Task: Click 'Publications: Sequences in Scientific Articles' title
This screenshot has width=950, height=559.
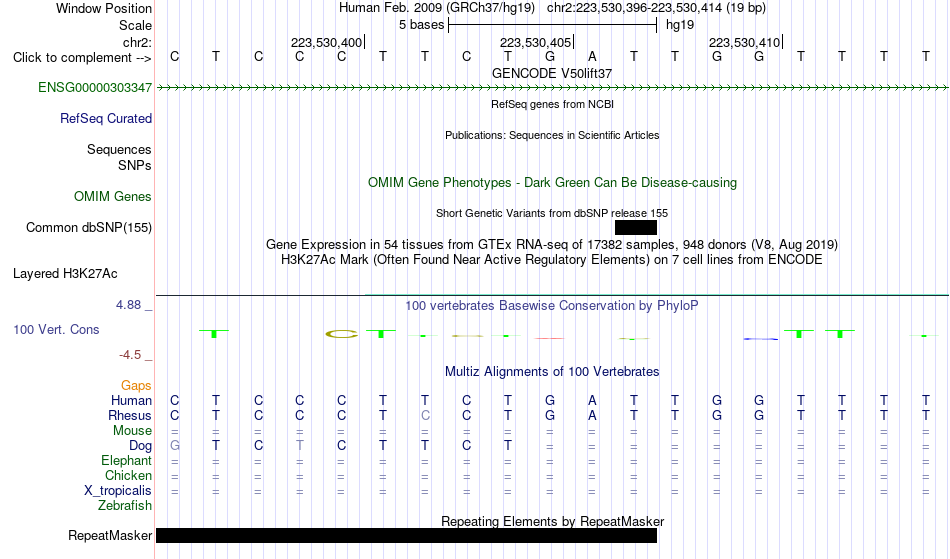Action: click(551, 135)
